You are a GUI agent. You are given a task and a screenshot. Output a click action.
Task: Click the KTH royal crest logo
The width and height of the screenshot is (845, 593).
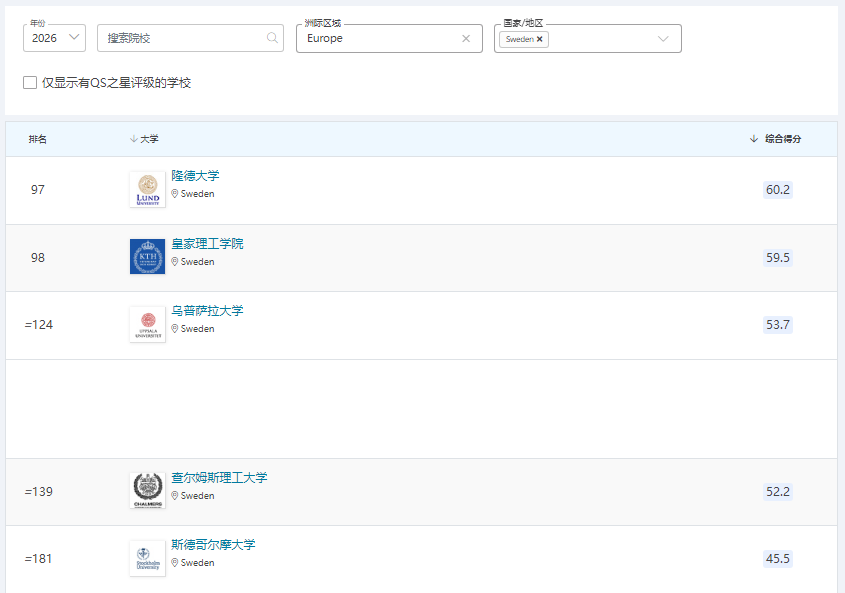147,256
